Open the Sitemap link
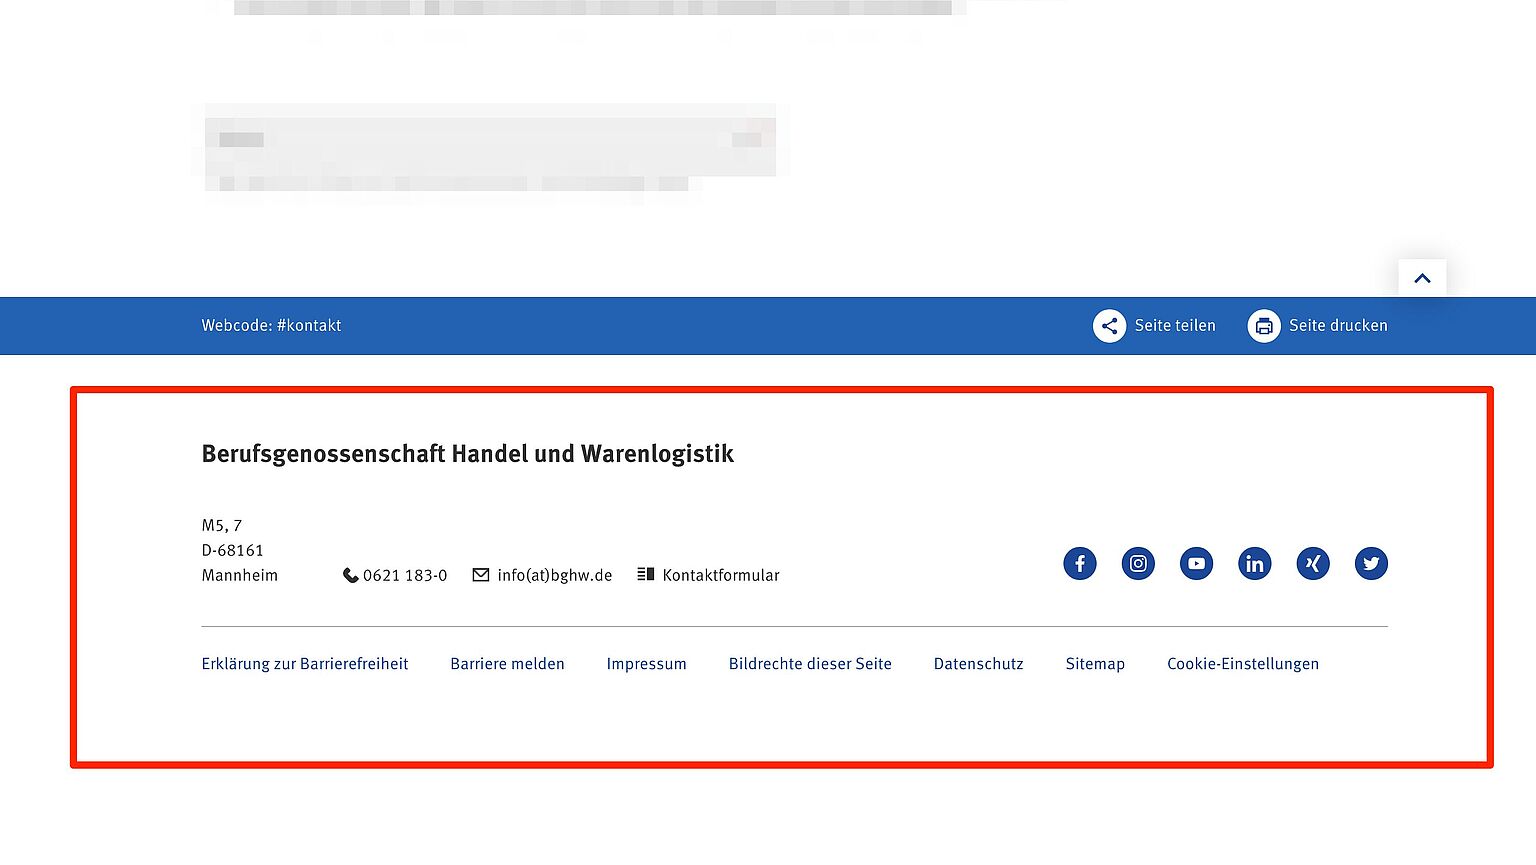1536x865 pixels. pyautogui.click(x=1095, y=664)
